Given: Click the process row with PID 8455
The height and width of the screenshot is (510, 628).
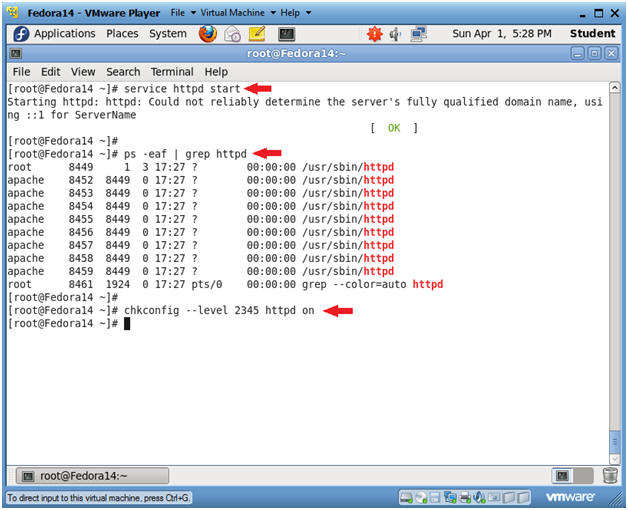Looking at the screenshot, I should point(201,219).
